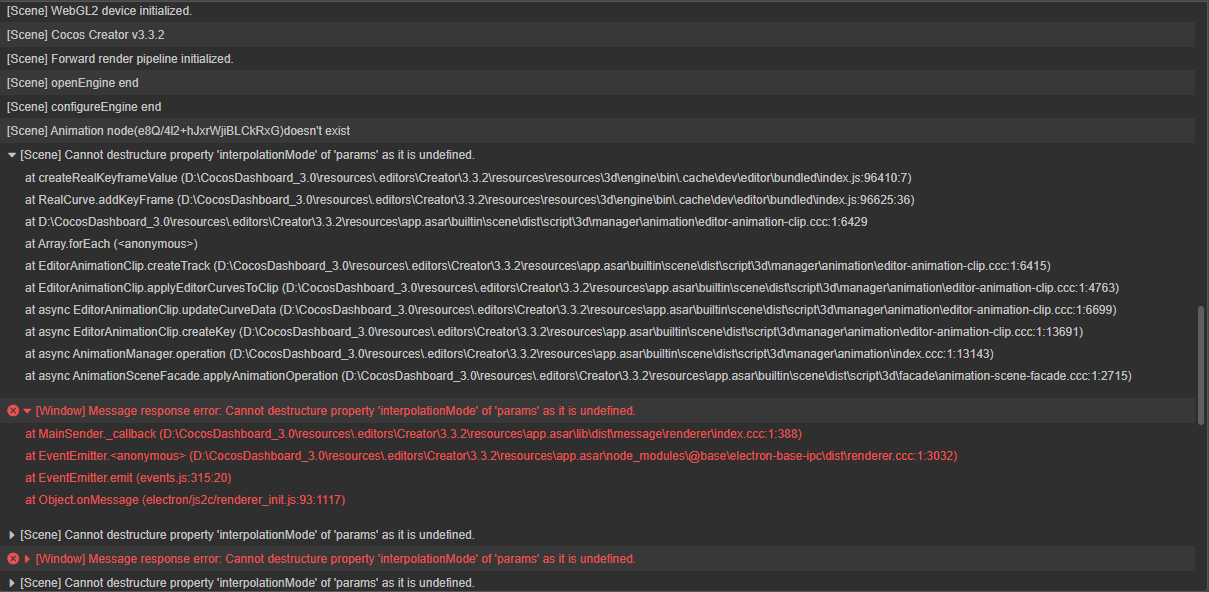This screenshot has width=1209, height=592.
Task: Click the error icon on the expanded [Window] message
Action: [13, 411]
